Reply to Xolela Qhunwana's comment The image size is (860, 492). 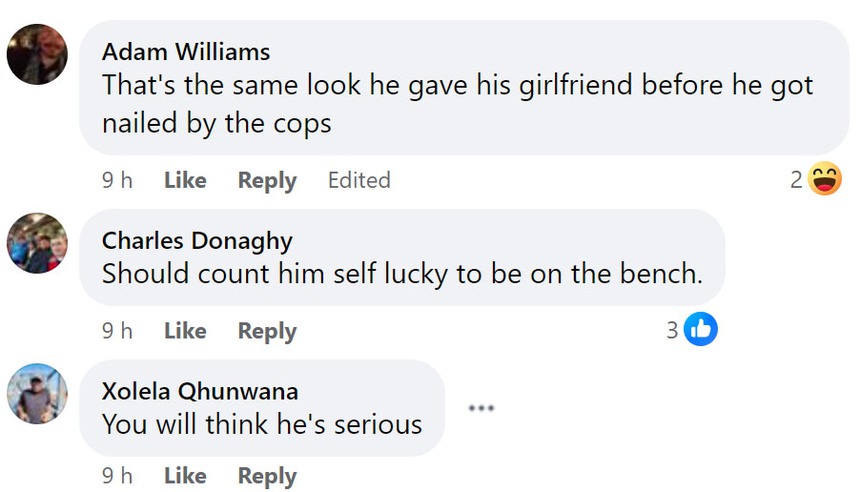click(x=267, y=476)
